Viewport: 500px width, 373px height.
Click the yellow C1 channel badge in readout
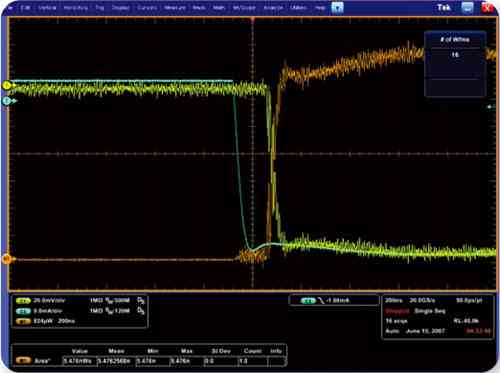[23, 301]
